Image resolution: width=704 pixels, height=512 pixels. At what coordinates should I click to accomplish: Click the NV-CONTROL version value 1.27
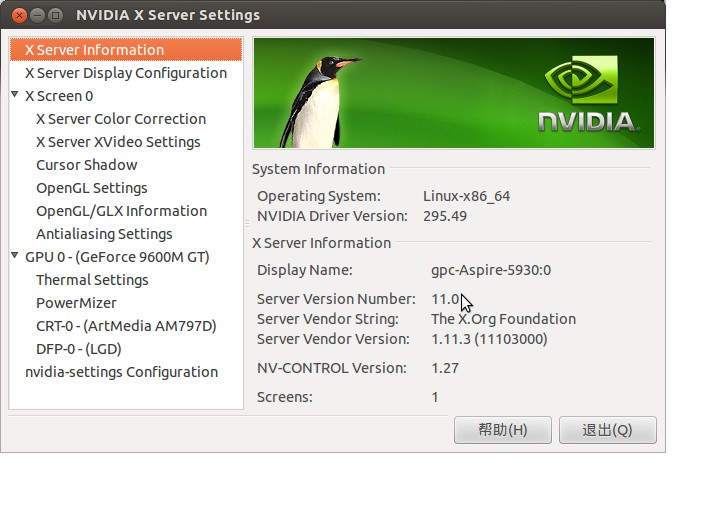click(x=444, y=368)
